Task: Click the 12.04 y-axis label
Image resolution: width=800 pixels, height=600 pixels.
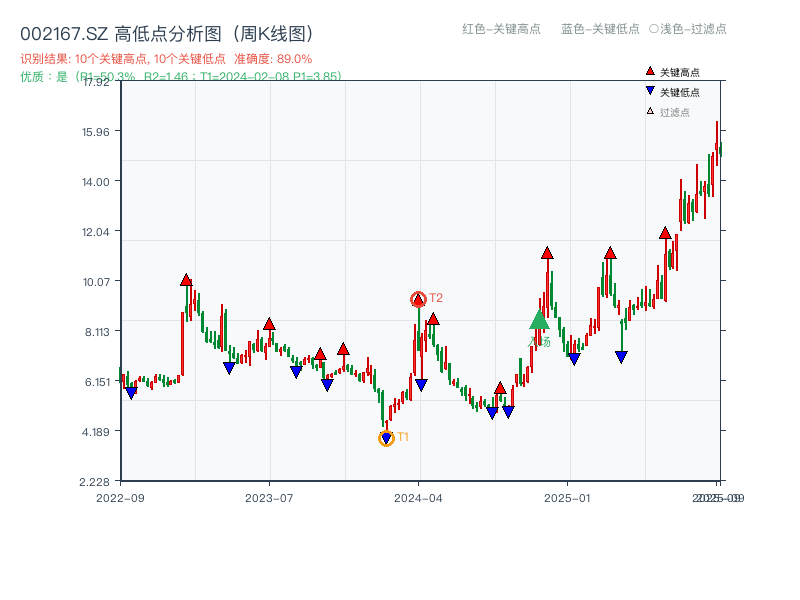Action: [x=96, y=232]
